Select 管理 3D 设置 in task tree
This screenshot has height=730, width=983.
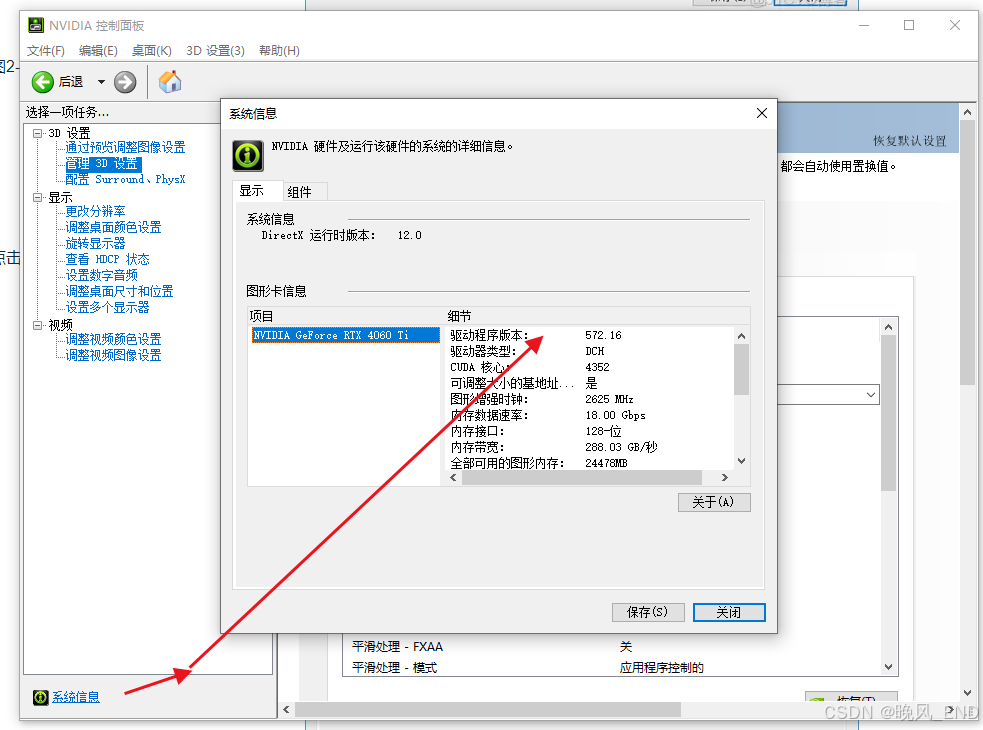pyautogui.click(x=104, y=164)
